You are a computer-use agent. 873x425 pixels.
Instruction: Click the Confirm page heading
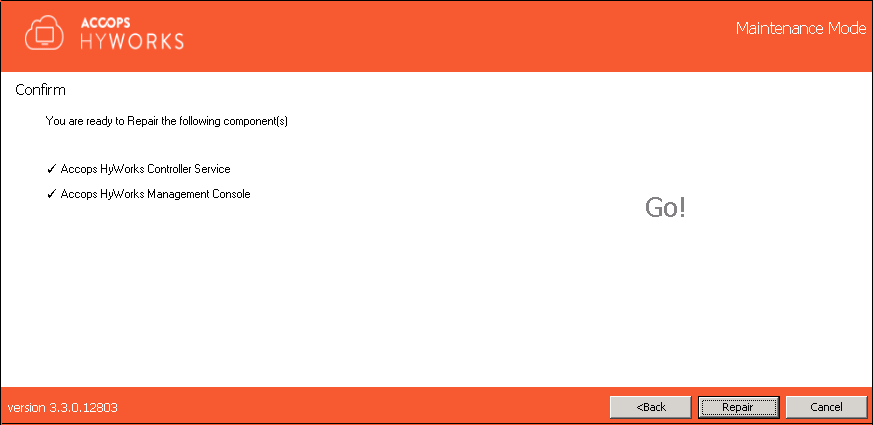(x=40, y=90)
